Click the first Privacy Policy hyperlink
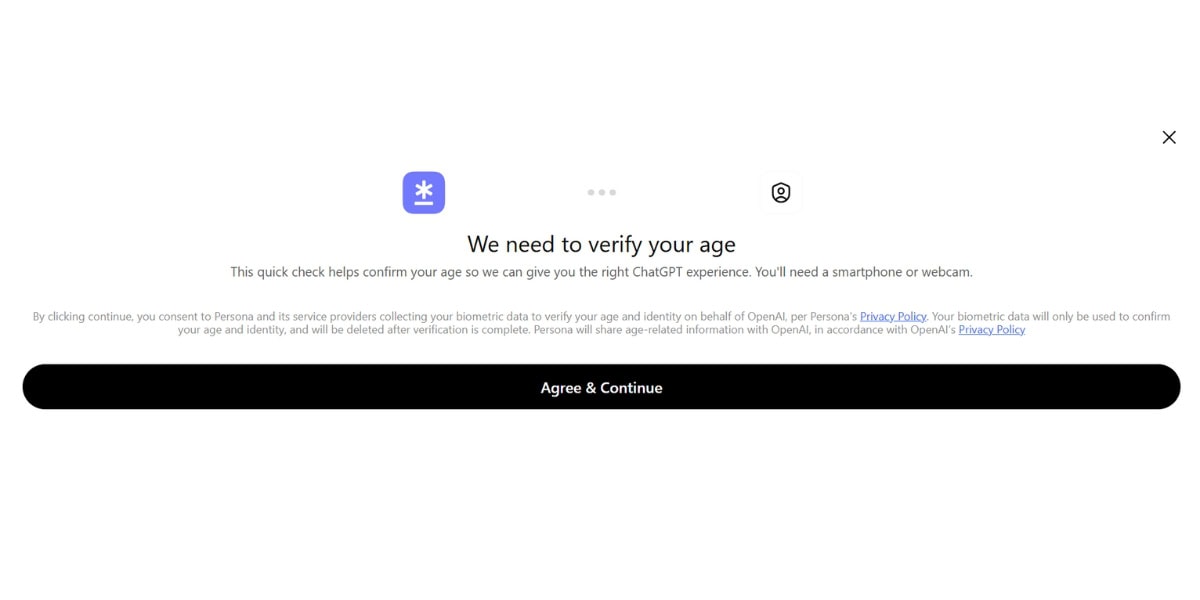 click(x=892, y=316)
